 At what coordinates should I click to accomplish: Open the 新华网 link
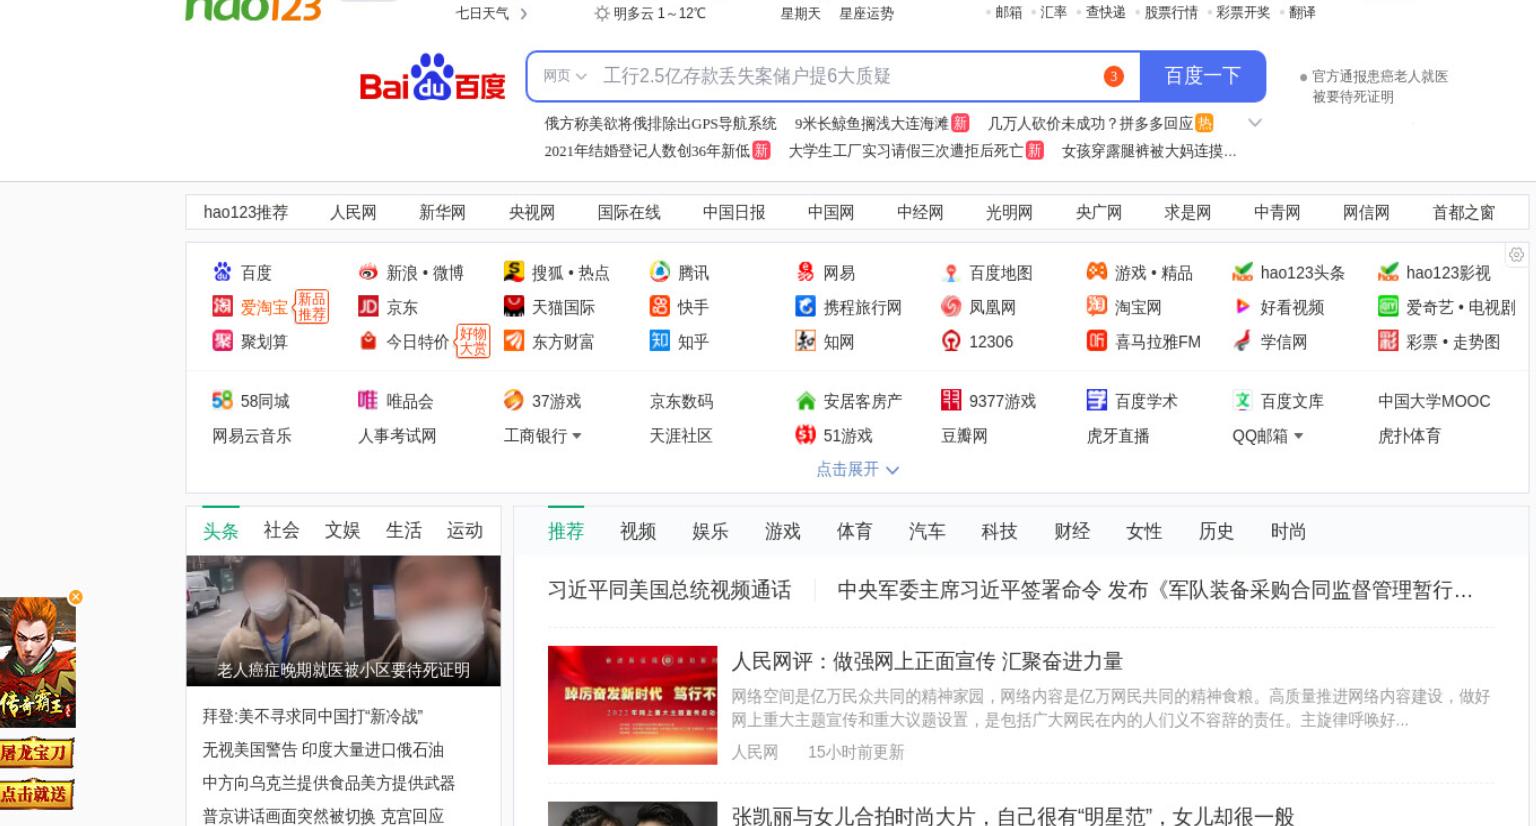pos(442,212)
